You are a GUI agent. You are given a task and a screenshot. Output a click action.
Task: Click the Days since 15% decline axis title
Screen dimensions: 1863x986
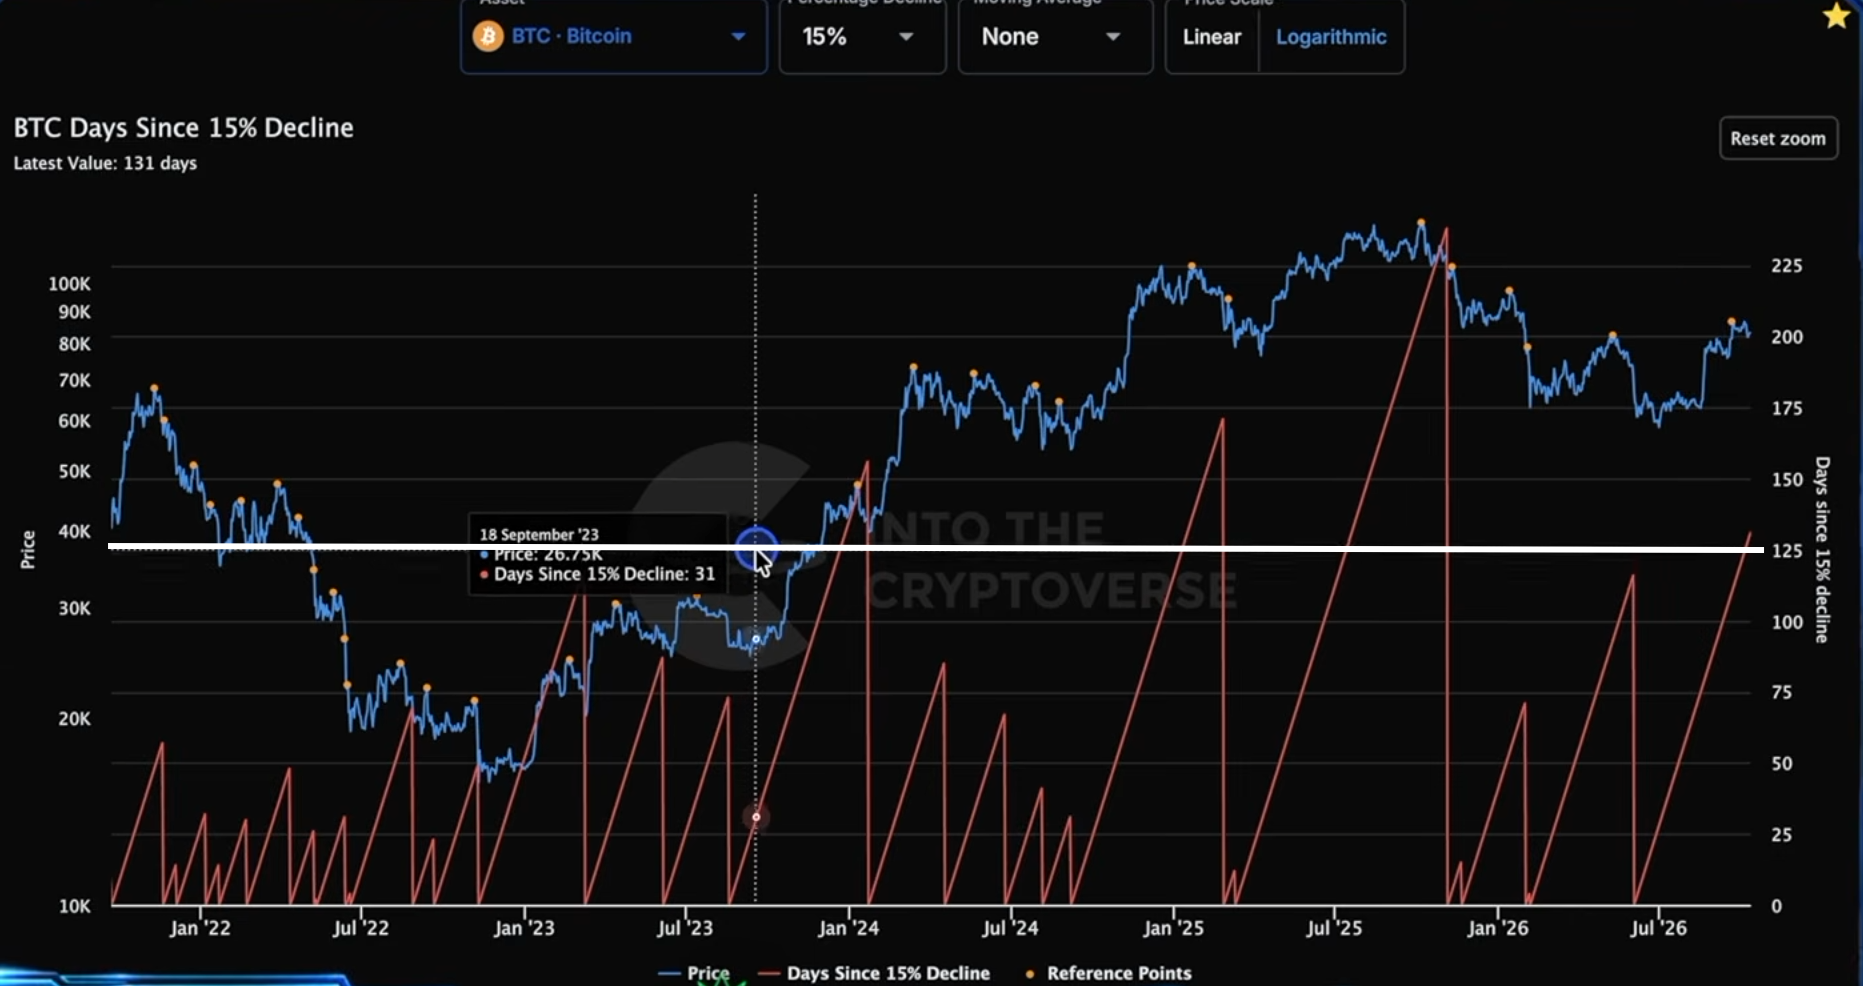pyautogui.click(x=1822, y=550)
